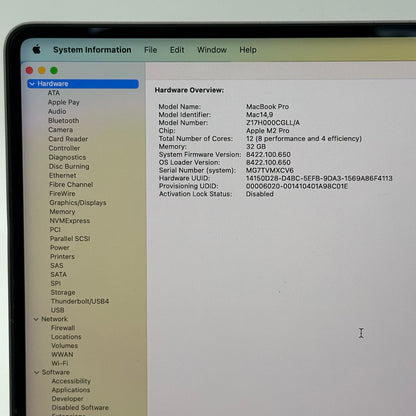Select Controller in the sidebar

click(x=64, y=148)
